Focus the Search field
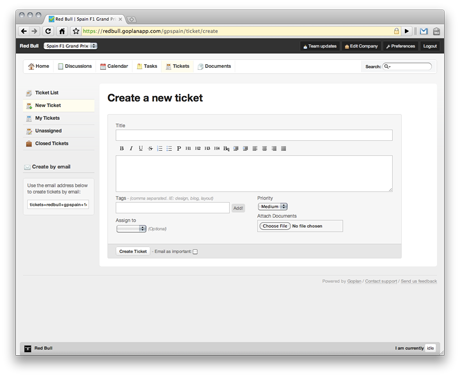 407,66
